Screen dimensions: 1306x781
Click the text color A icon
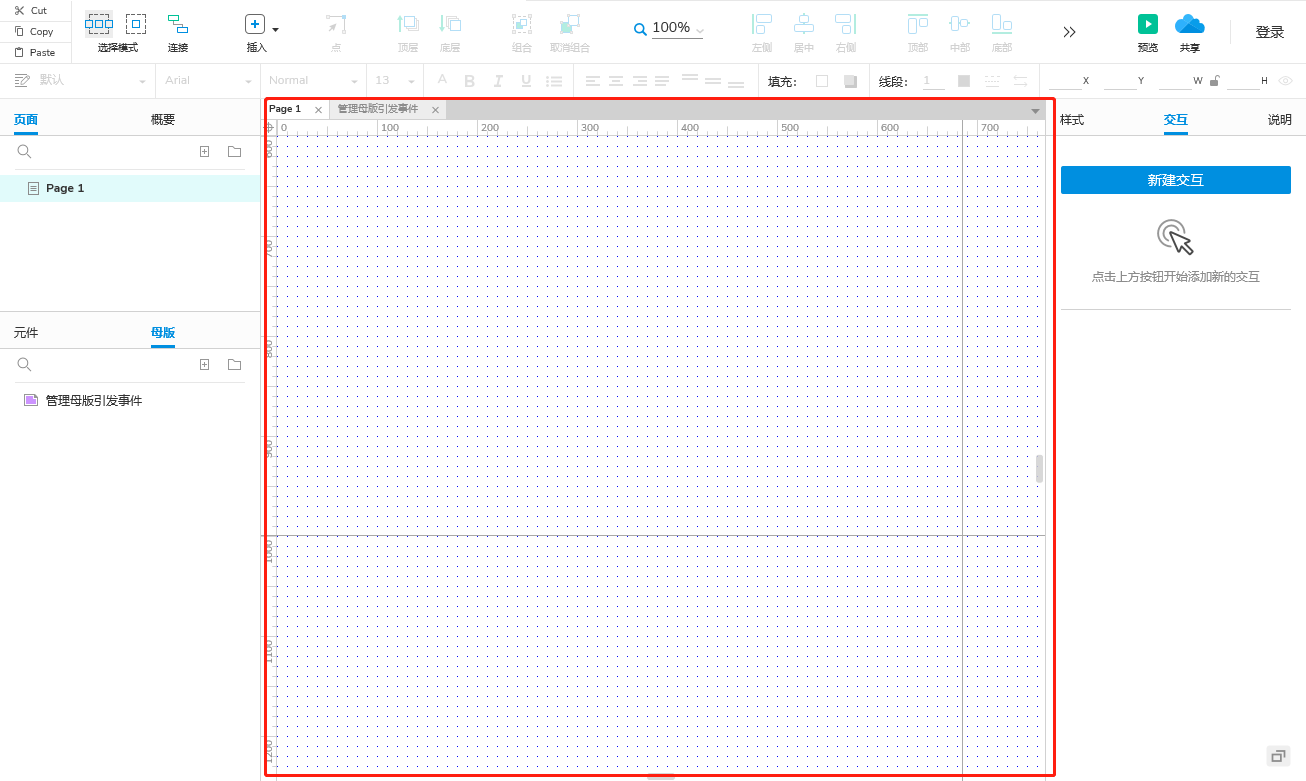tap(442, 80)
